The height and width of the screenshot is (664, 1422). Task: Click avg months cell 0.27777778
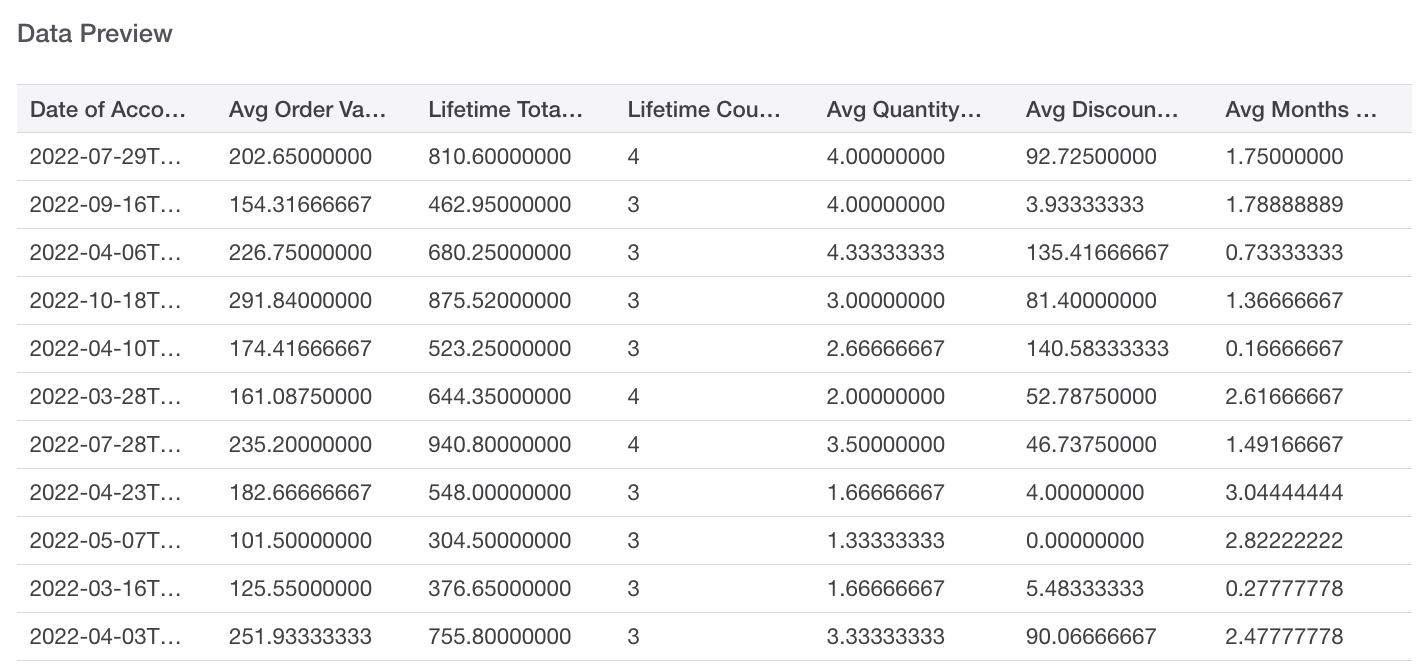1284,589
